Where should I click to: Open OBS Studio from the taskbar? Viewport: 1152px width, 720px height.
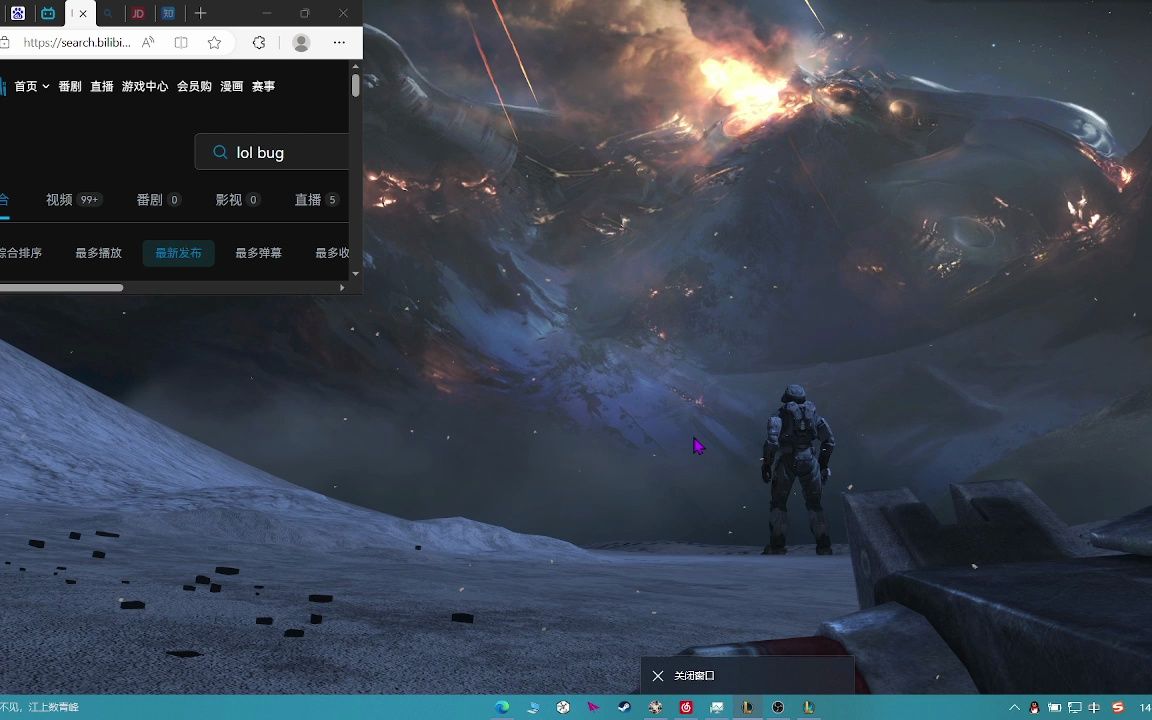tap(778, 707)
